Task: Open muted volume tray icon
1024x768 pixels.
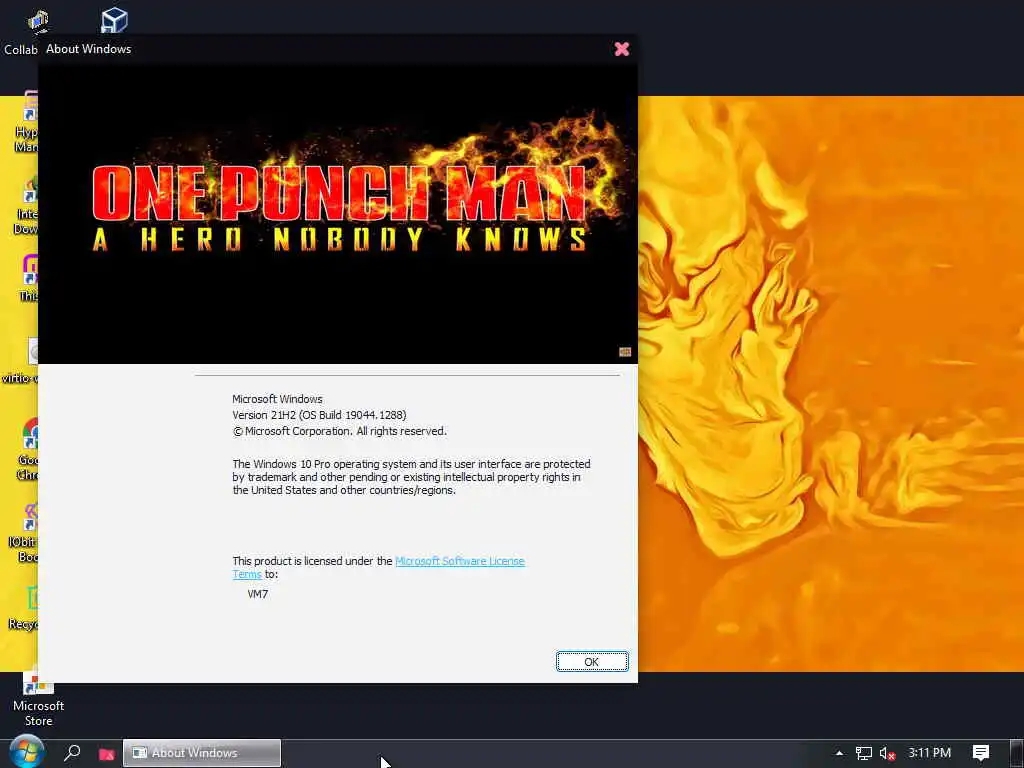Action: (x=888, y=753)
